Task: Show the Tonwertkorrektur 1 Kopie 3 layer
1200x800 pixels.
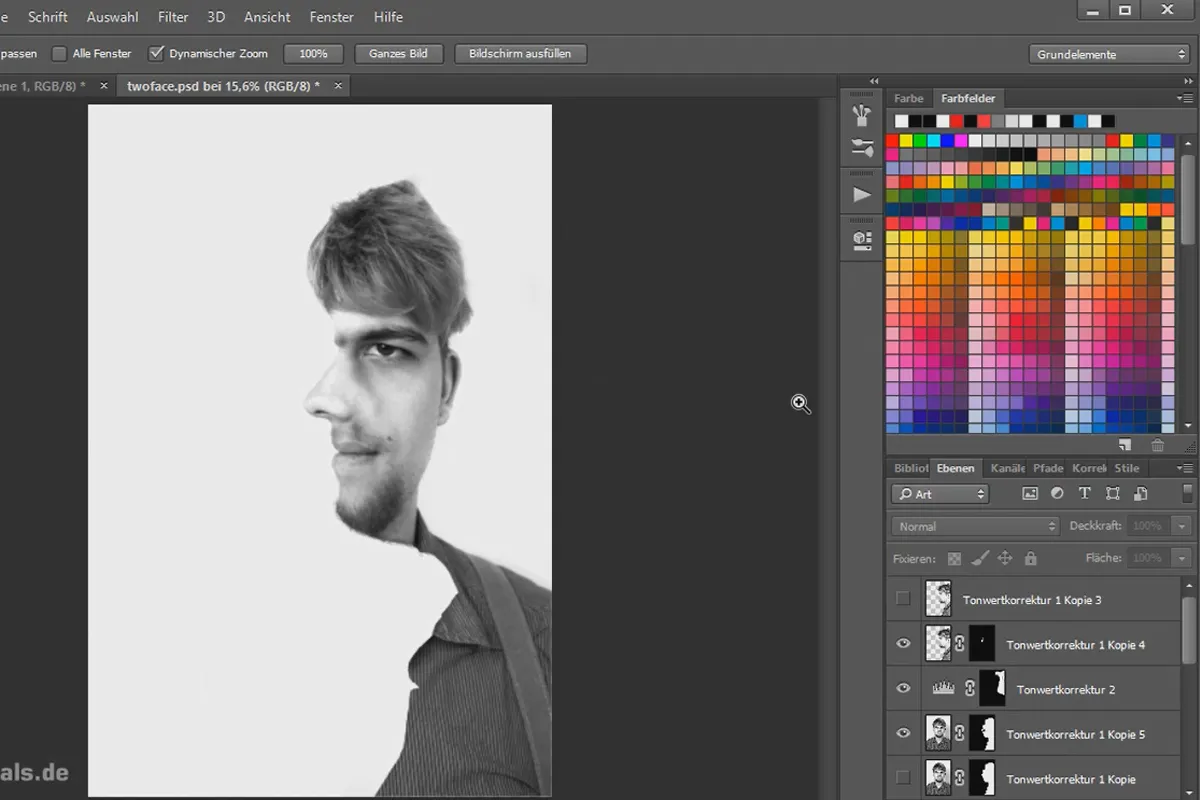Action: [x=903, y=599]
